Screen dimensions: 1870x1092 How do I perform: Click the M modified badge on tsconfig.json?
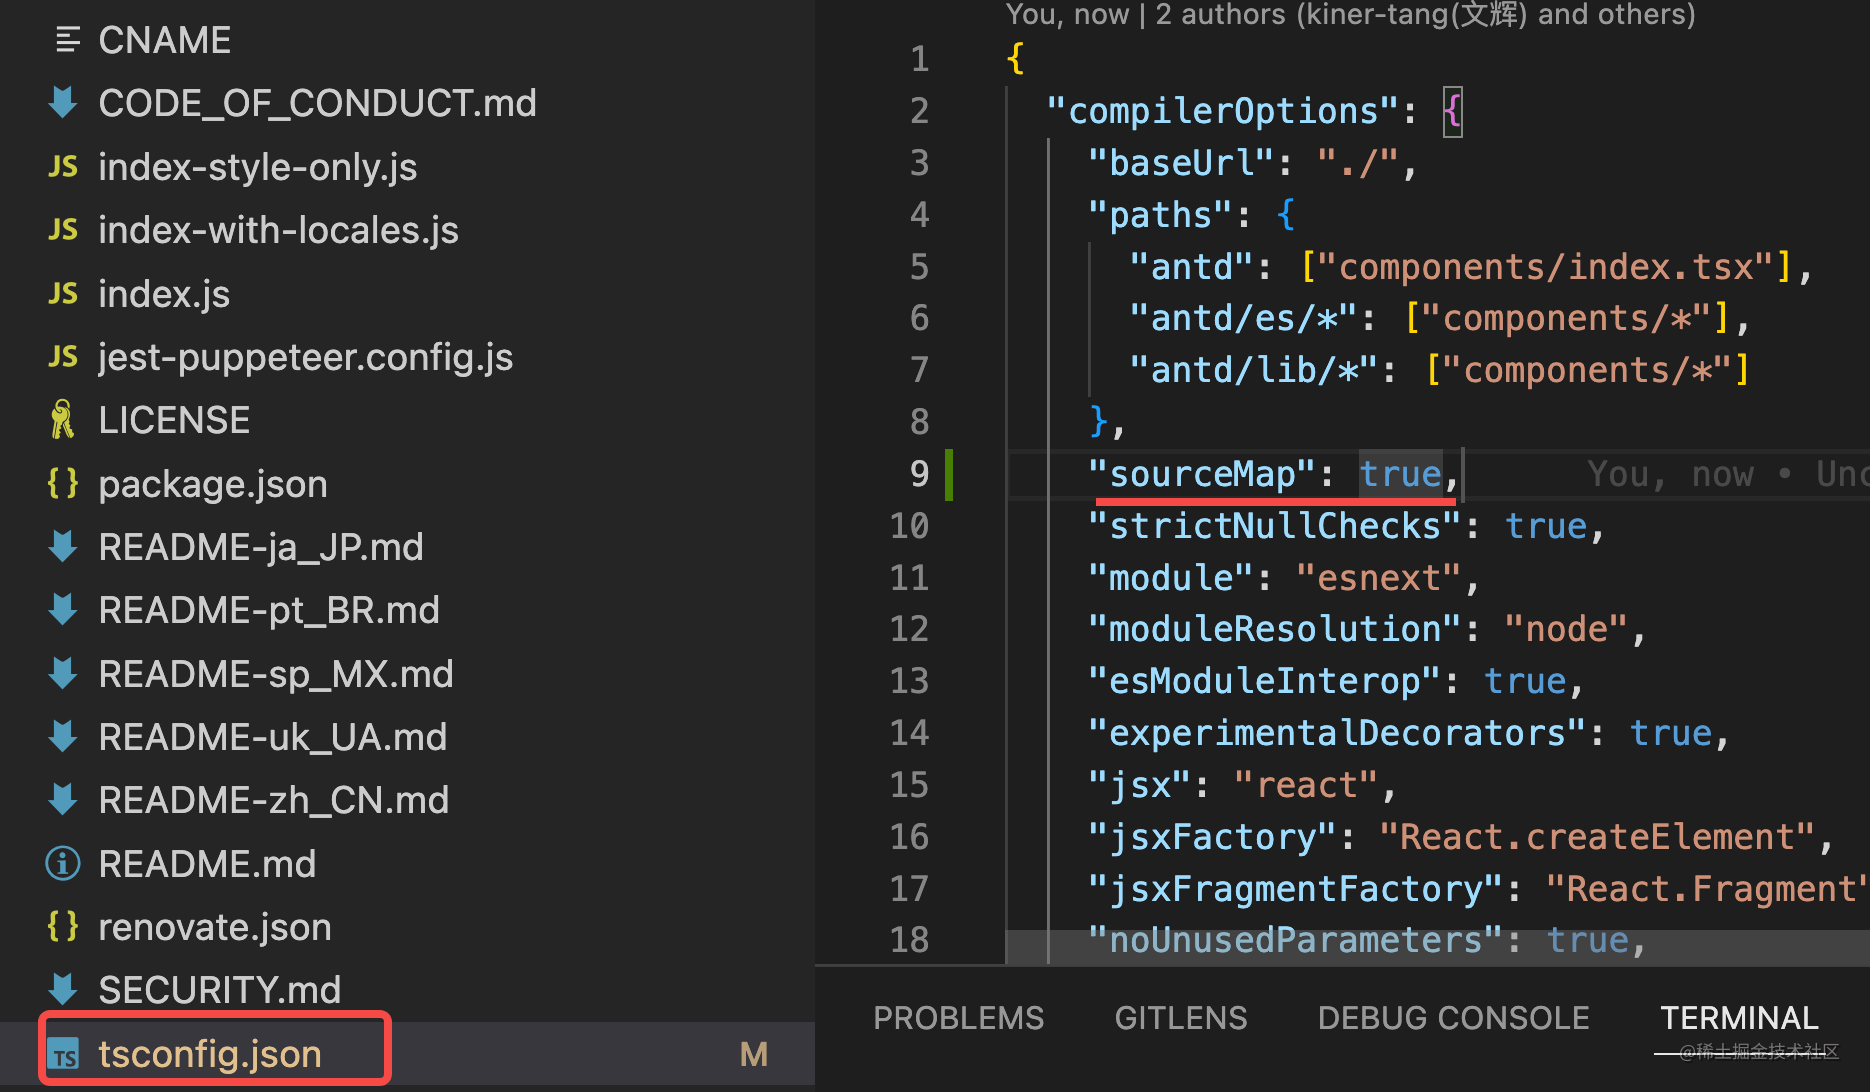pyautogui.click(x=753, y=1054)
